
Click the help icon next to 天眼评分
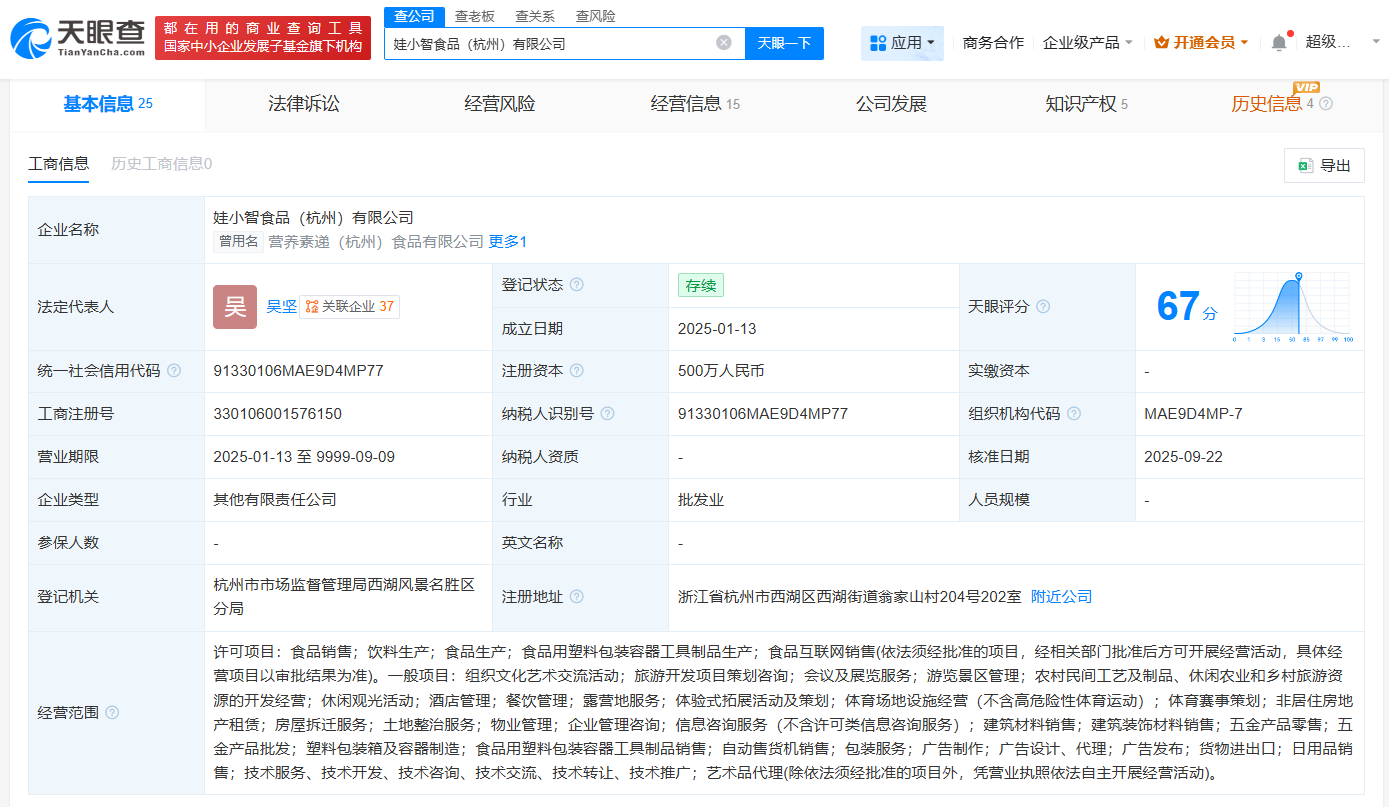pos(1043,306)
